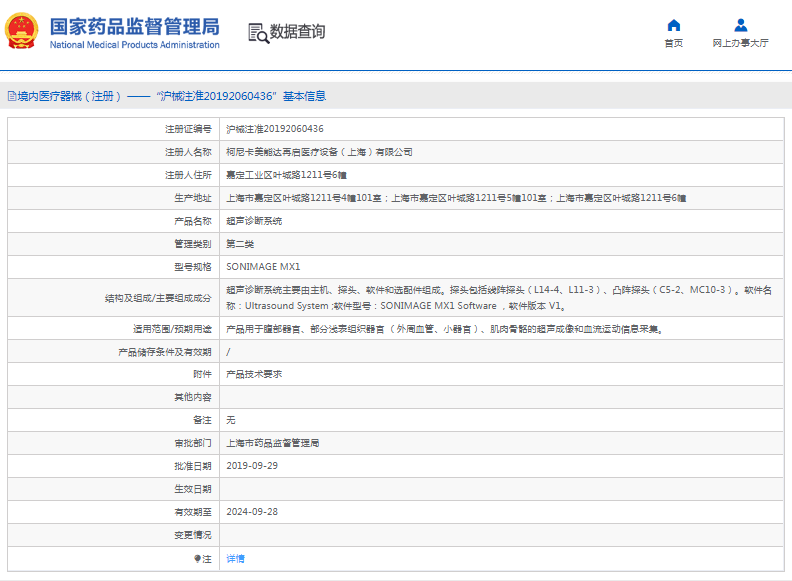Click the National Medical Products Administration text
Image resolution: width=792 pixels, height=581 pixels.
point(134,45)
